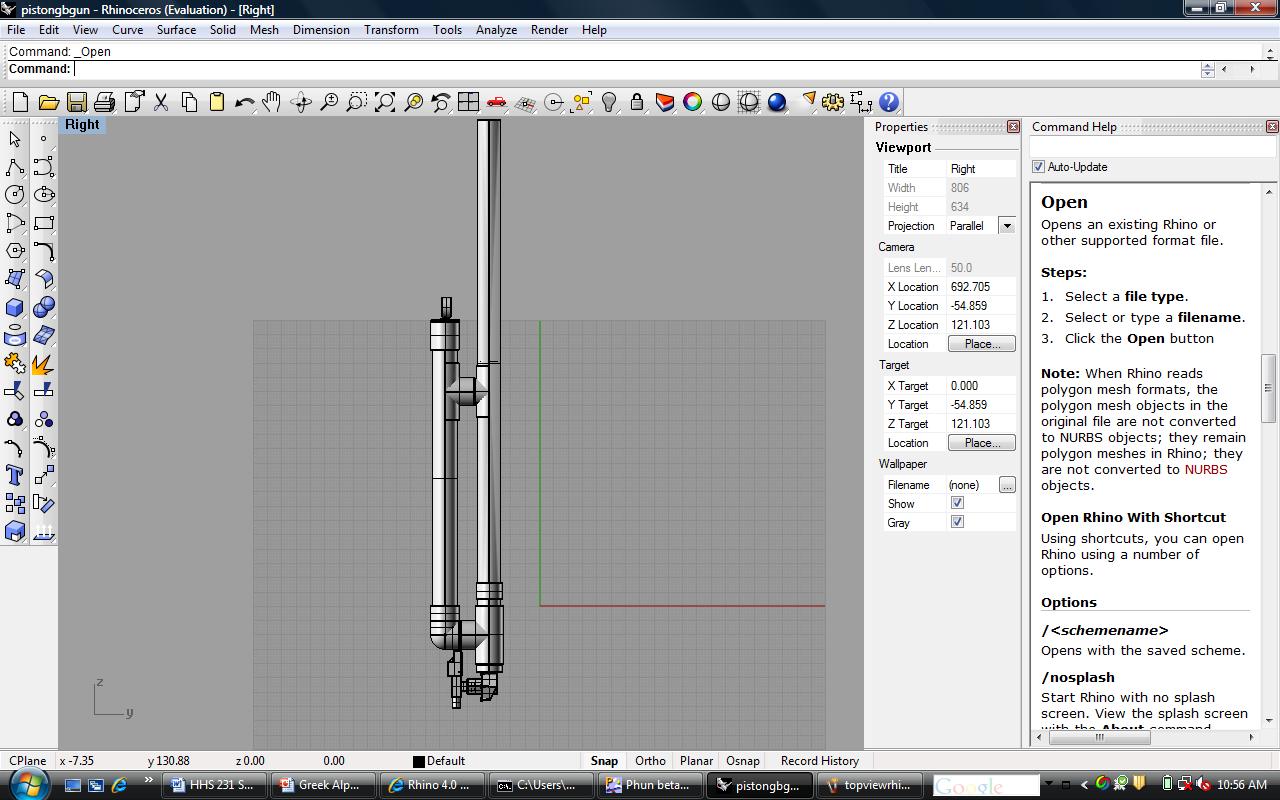Screen dimensions: 1280x800
Task: Choose the Box solid tool in sidebar
Action: (x=15, y=307)
